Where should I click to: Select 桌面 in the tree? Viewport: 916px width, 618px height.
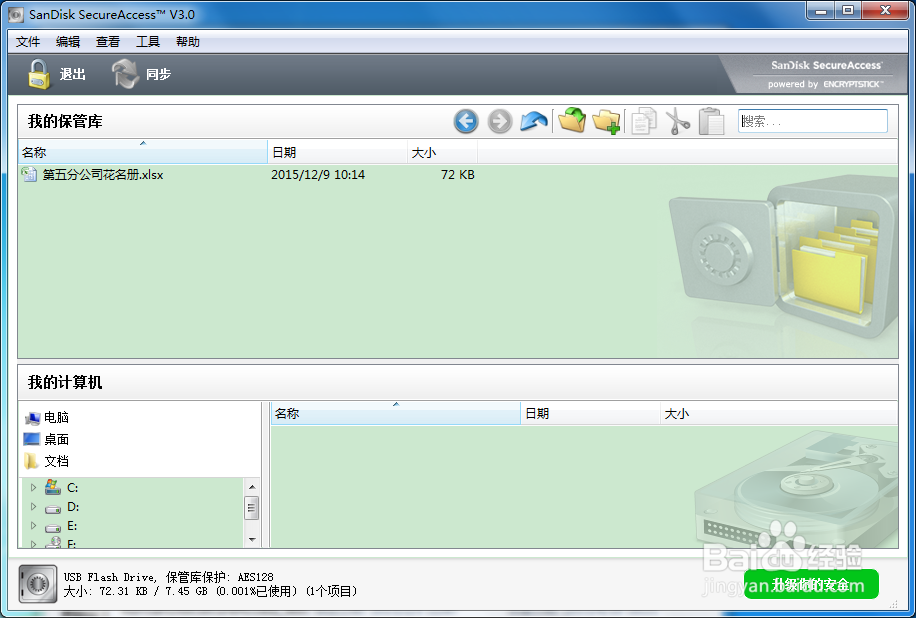pyautogui.click(x=57, y=439)
